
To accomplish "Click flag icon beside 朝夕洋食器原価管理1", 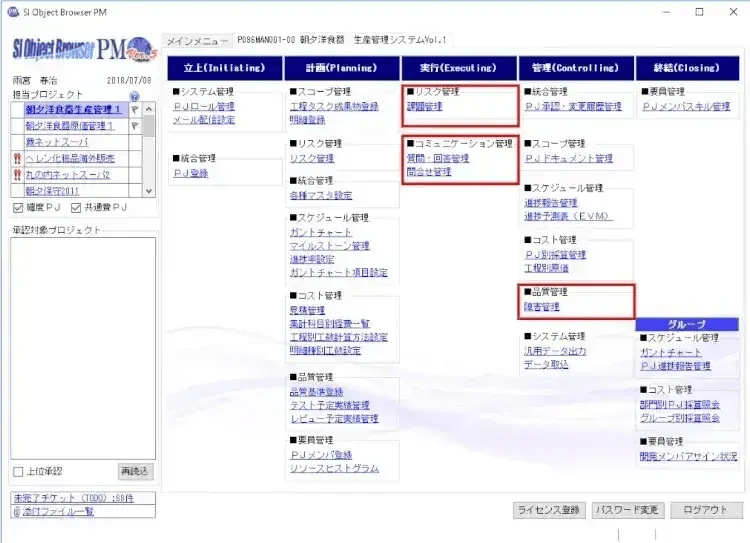I will coord(135,126).
